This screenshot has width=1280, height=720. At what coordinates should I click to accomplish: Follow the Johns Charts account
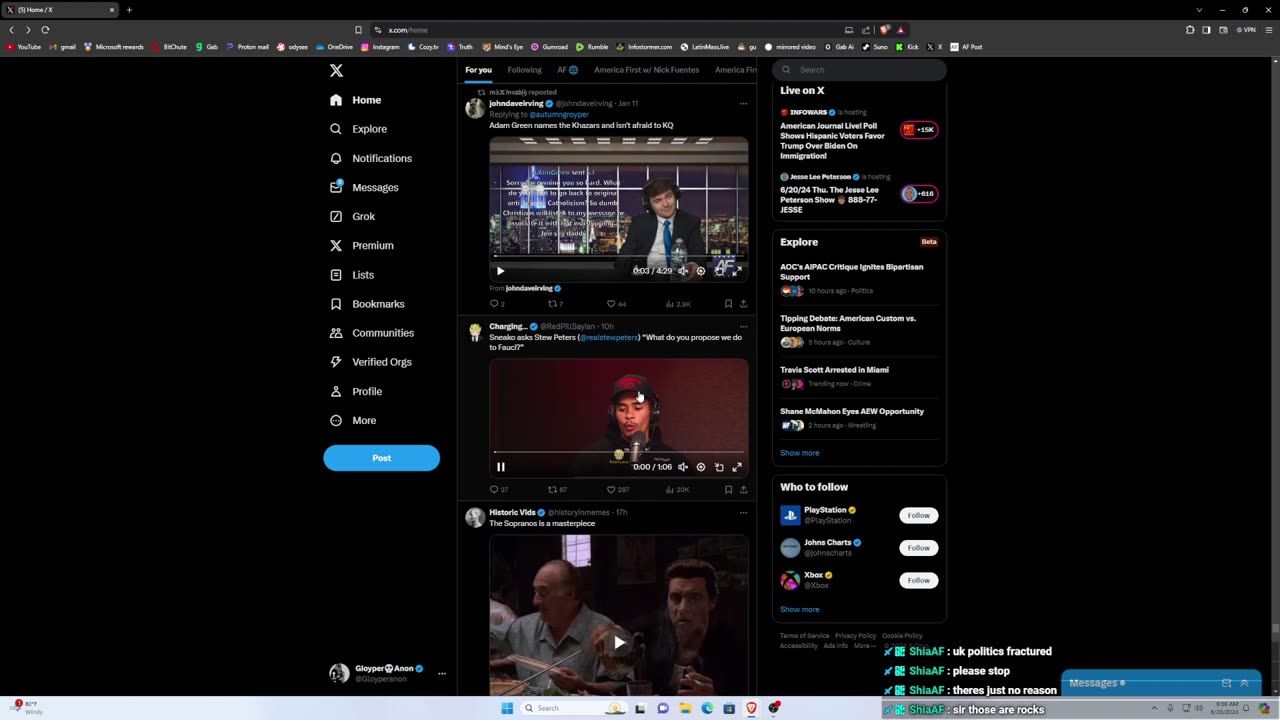coord(918,548)
